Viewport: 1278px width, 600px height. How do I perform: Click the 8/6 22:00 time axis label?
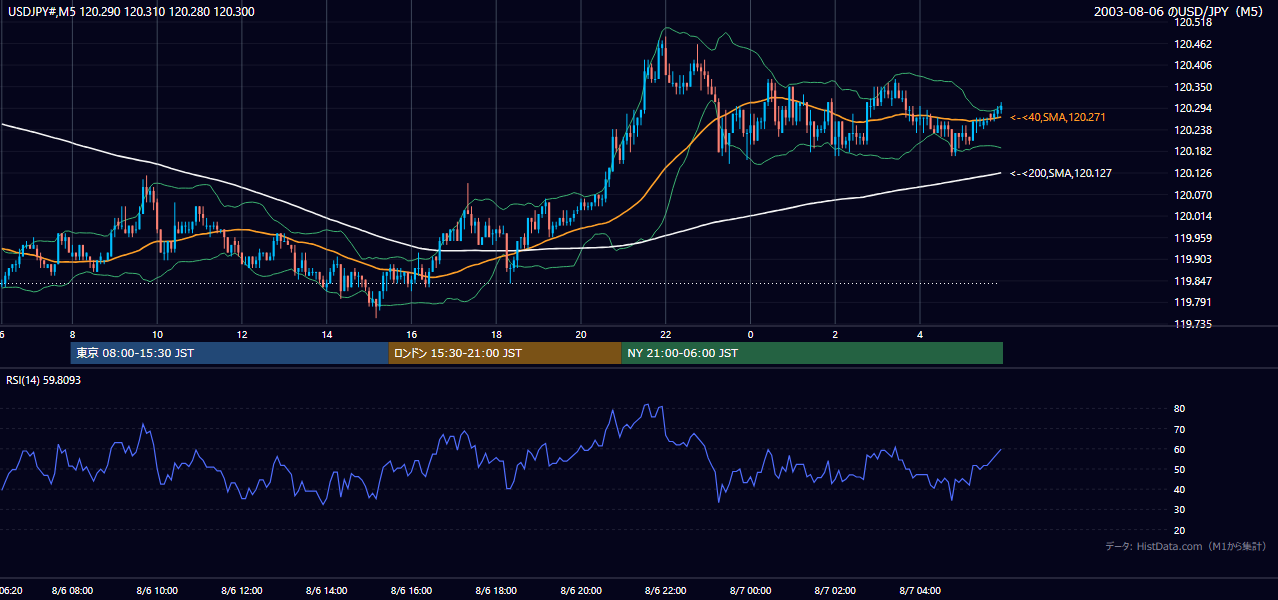click(x=666, y=591)
